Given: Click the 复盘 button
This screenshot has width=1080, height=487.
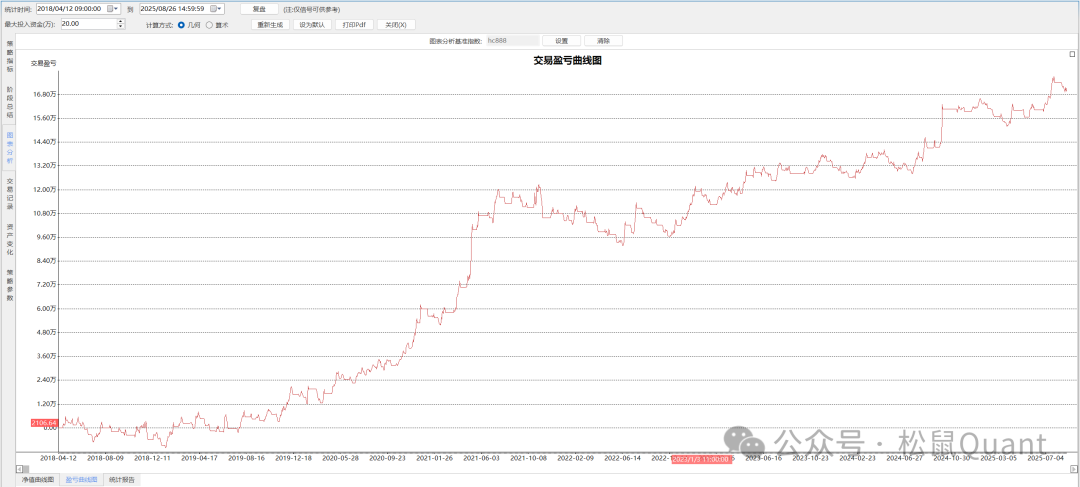Looking at the screenshot, I should coord(259,8).
